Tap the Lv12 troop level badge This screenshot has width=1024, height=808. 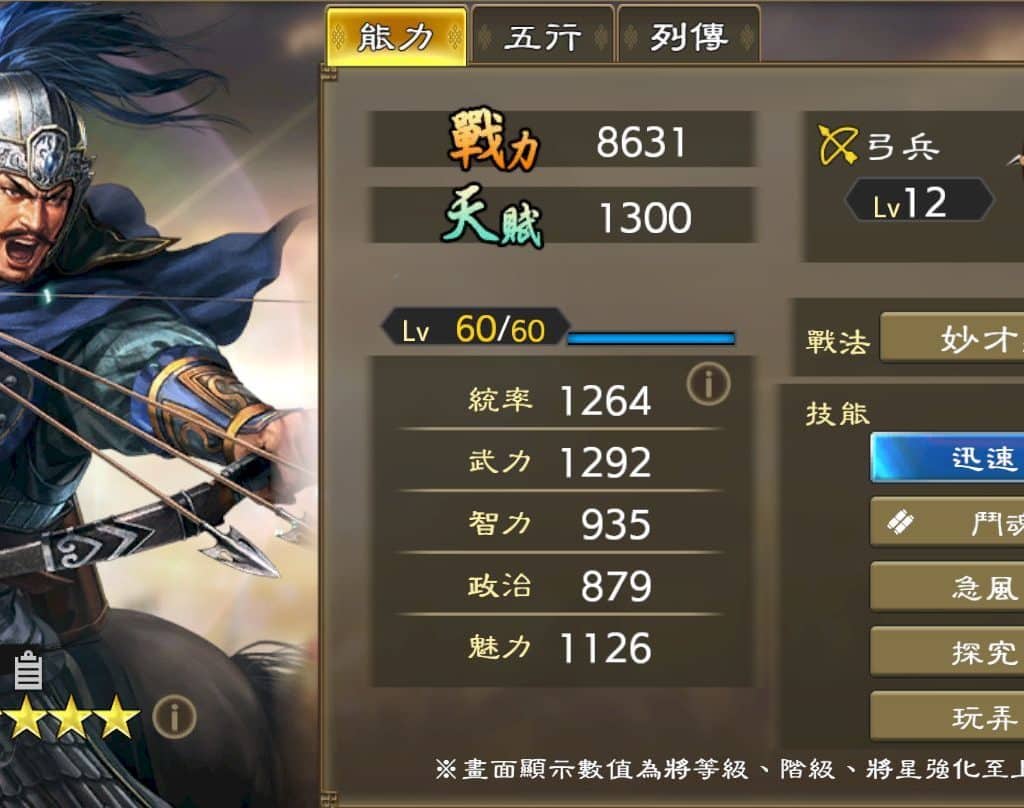(920, 201)
